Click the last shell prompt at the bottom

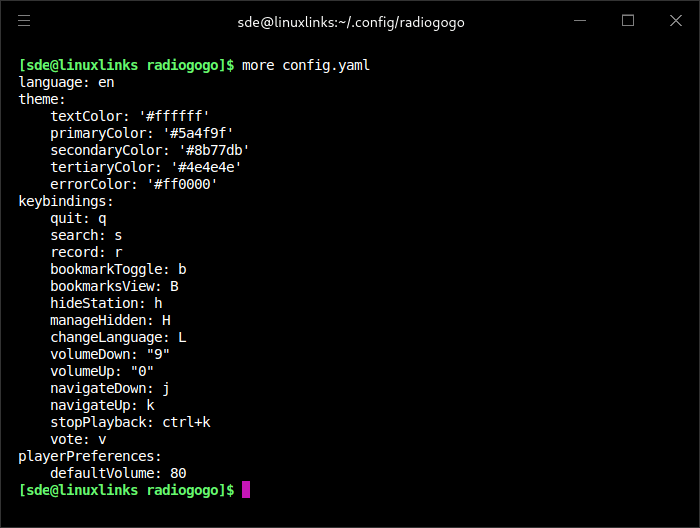coord(126,490)
